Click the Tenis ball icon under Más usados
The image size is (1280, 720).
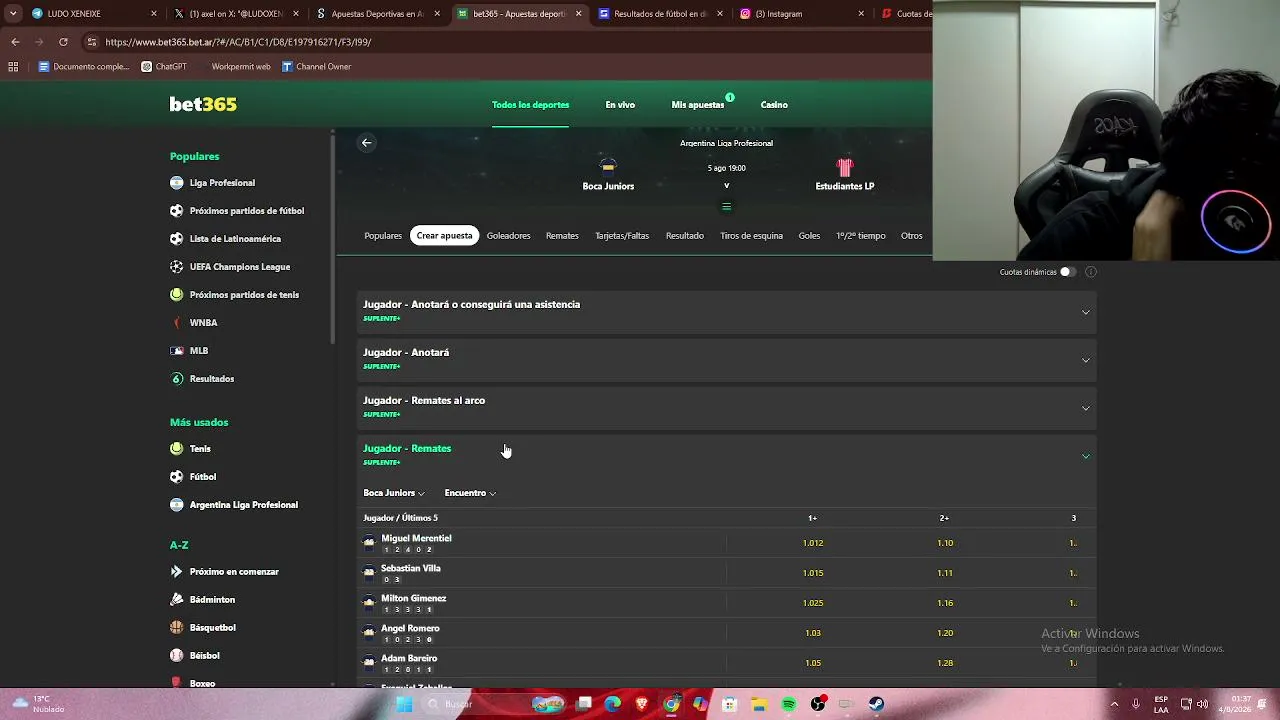coord(177,449)
